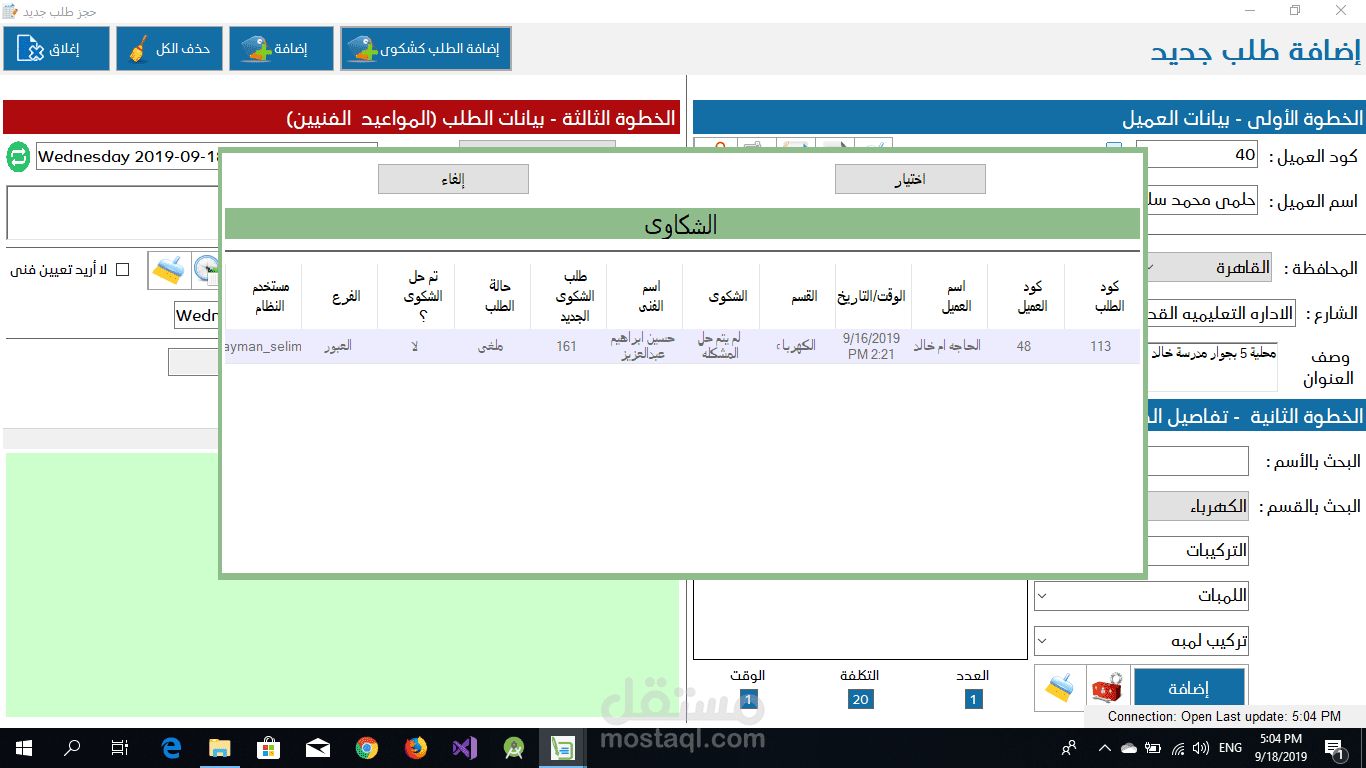Click the حالة الطلب column header
The height and width of the screenshot is (768, 1366).
point(492,297)
